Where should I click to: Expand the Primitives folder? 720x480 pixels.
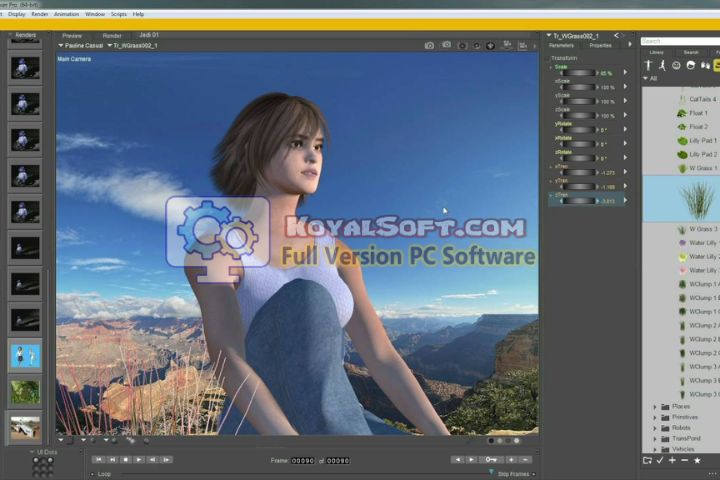coord(655,418)
